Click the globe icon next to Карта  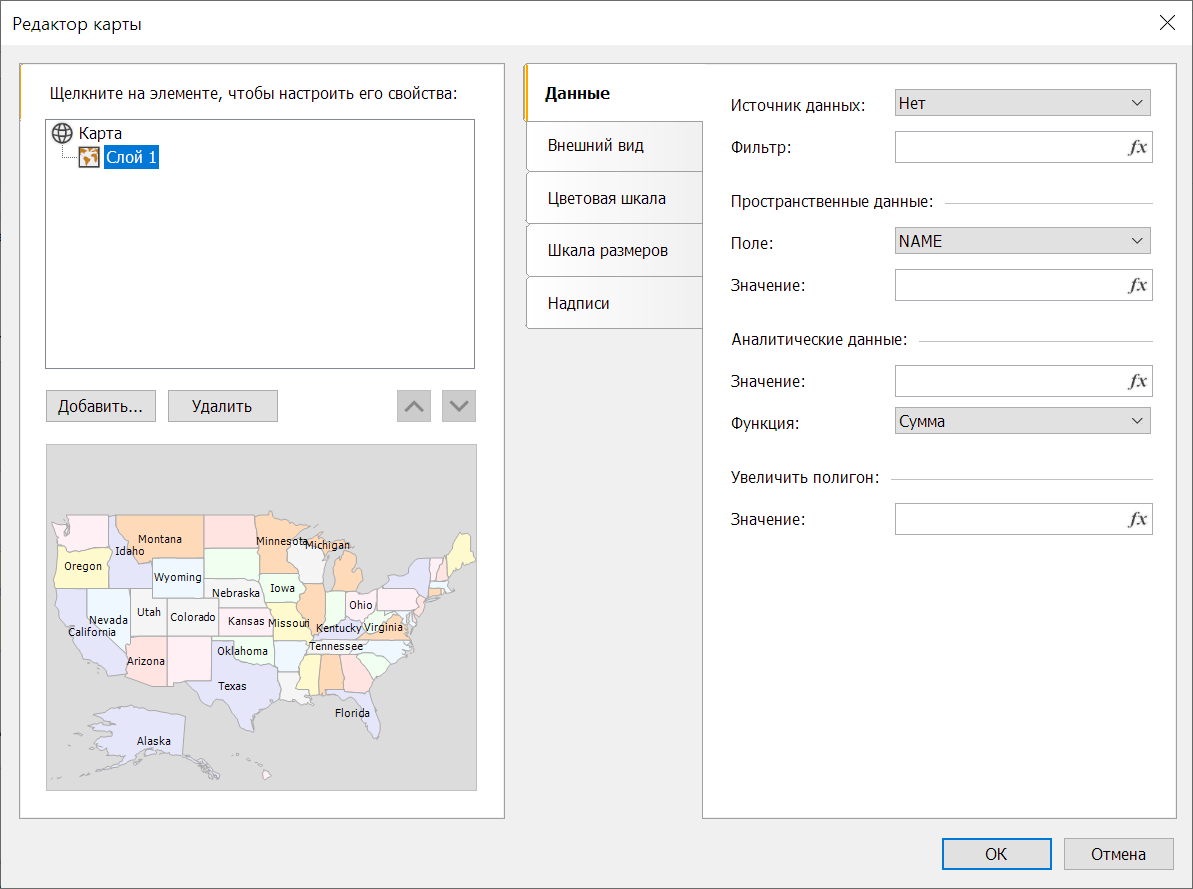tap(62, 133)
